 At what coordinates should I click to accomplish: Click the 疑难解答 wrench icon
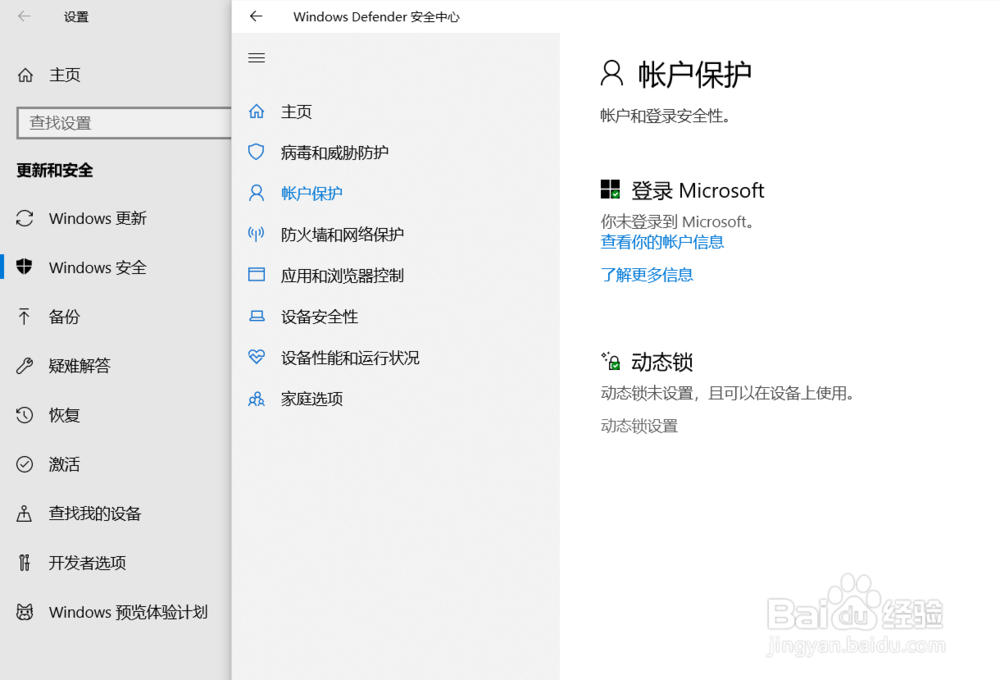coord(25,366)
